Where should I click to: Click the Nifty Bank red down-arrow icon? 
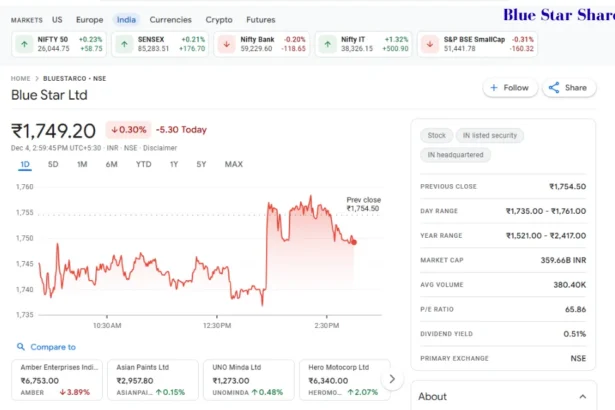[x=226, y=44]
